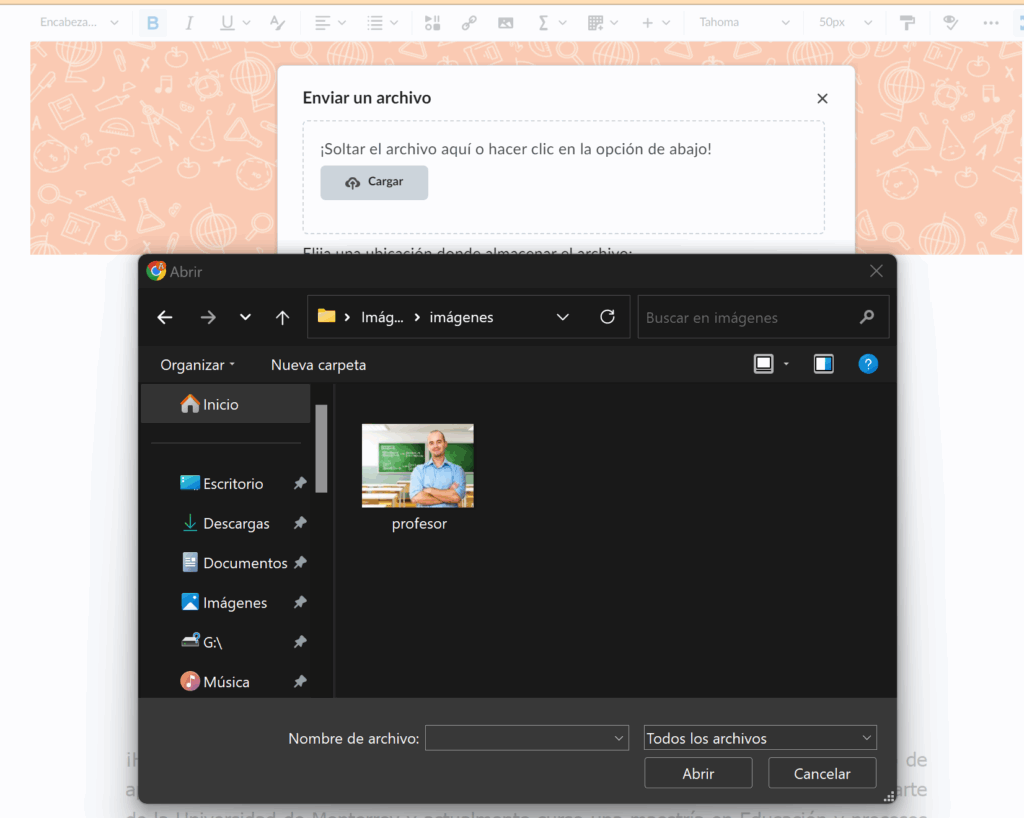Close the Enviar un archivo panel
The height and width of the screenshot is (818, 1024).
(x=822, y=98)
